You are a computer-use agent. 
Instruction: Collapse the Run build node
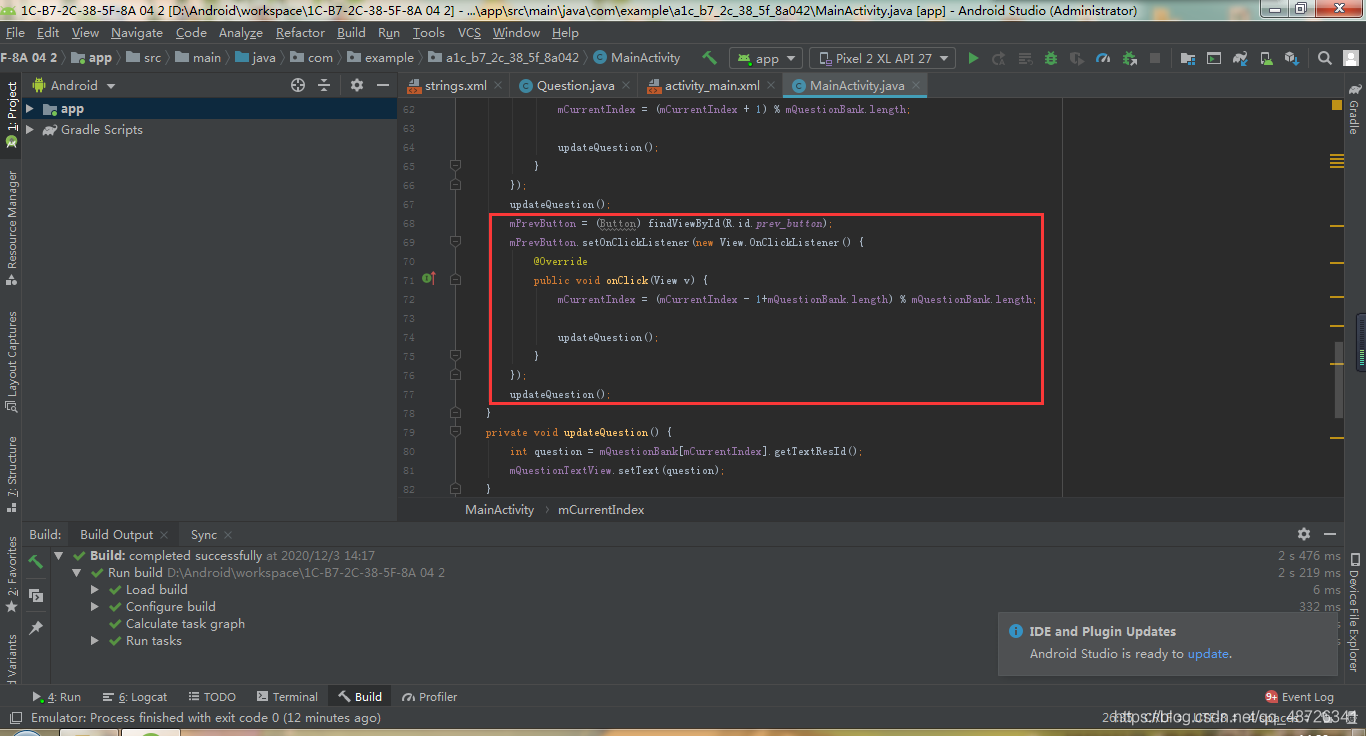77,573
